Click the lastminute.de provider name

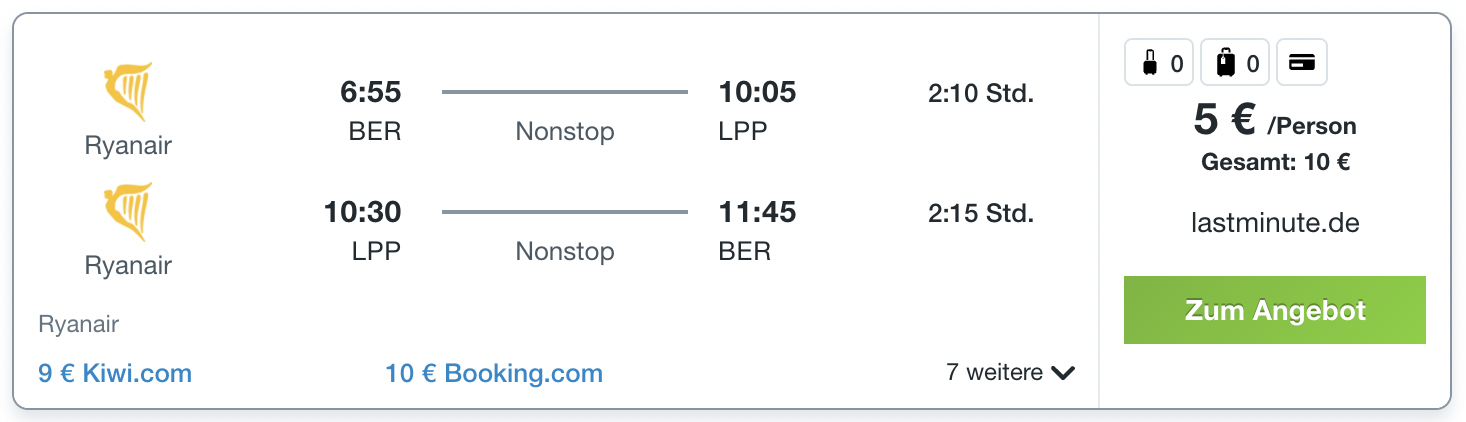click(x=1275, y=223)
